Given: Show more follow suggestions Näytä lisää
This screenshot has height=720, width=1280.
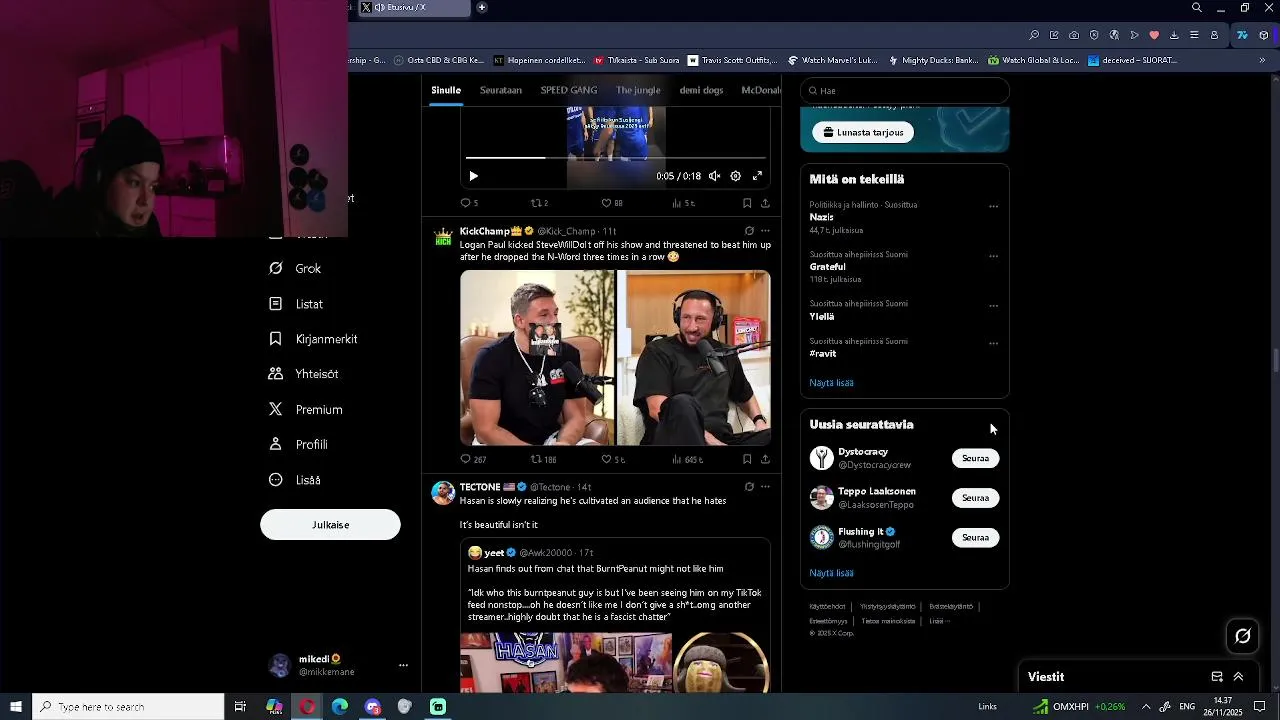Looking at the screenshot, I should (x=831, y=573).
